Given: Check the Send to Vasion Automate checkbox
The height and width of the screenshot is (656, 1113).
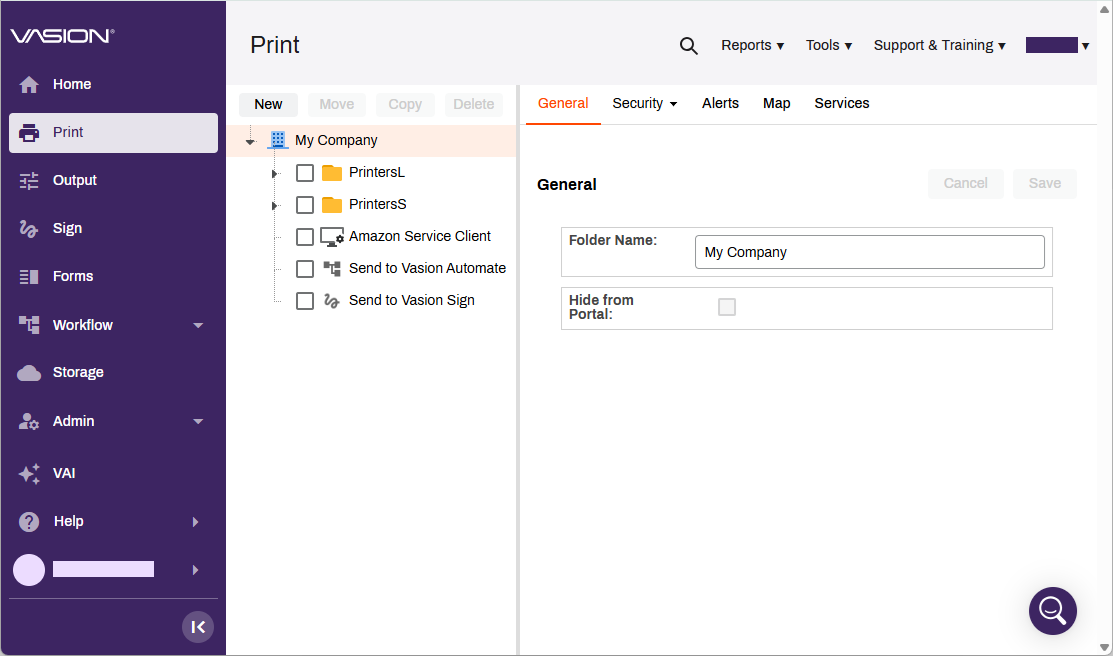Looking at the screenshot, I should coord(305,269).
